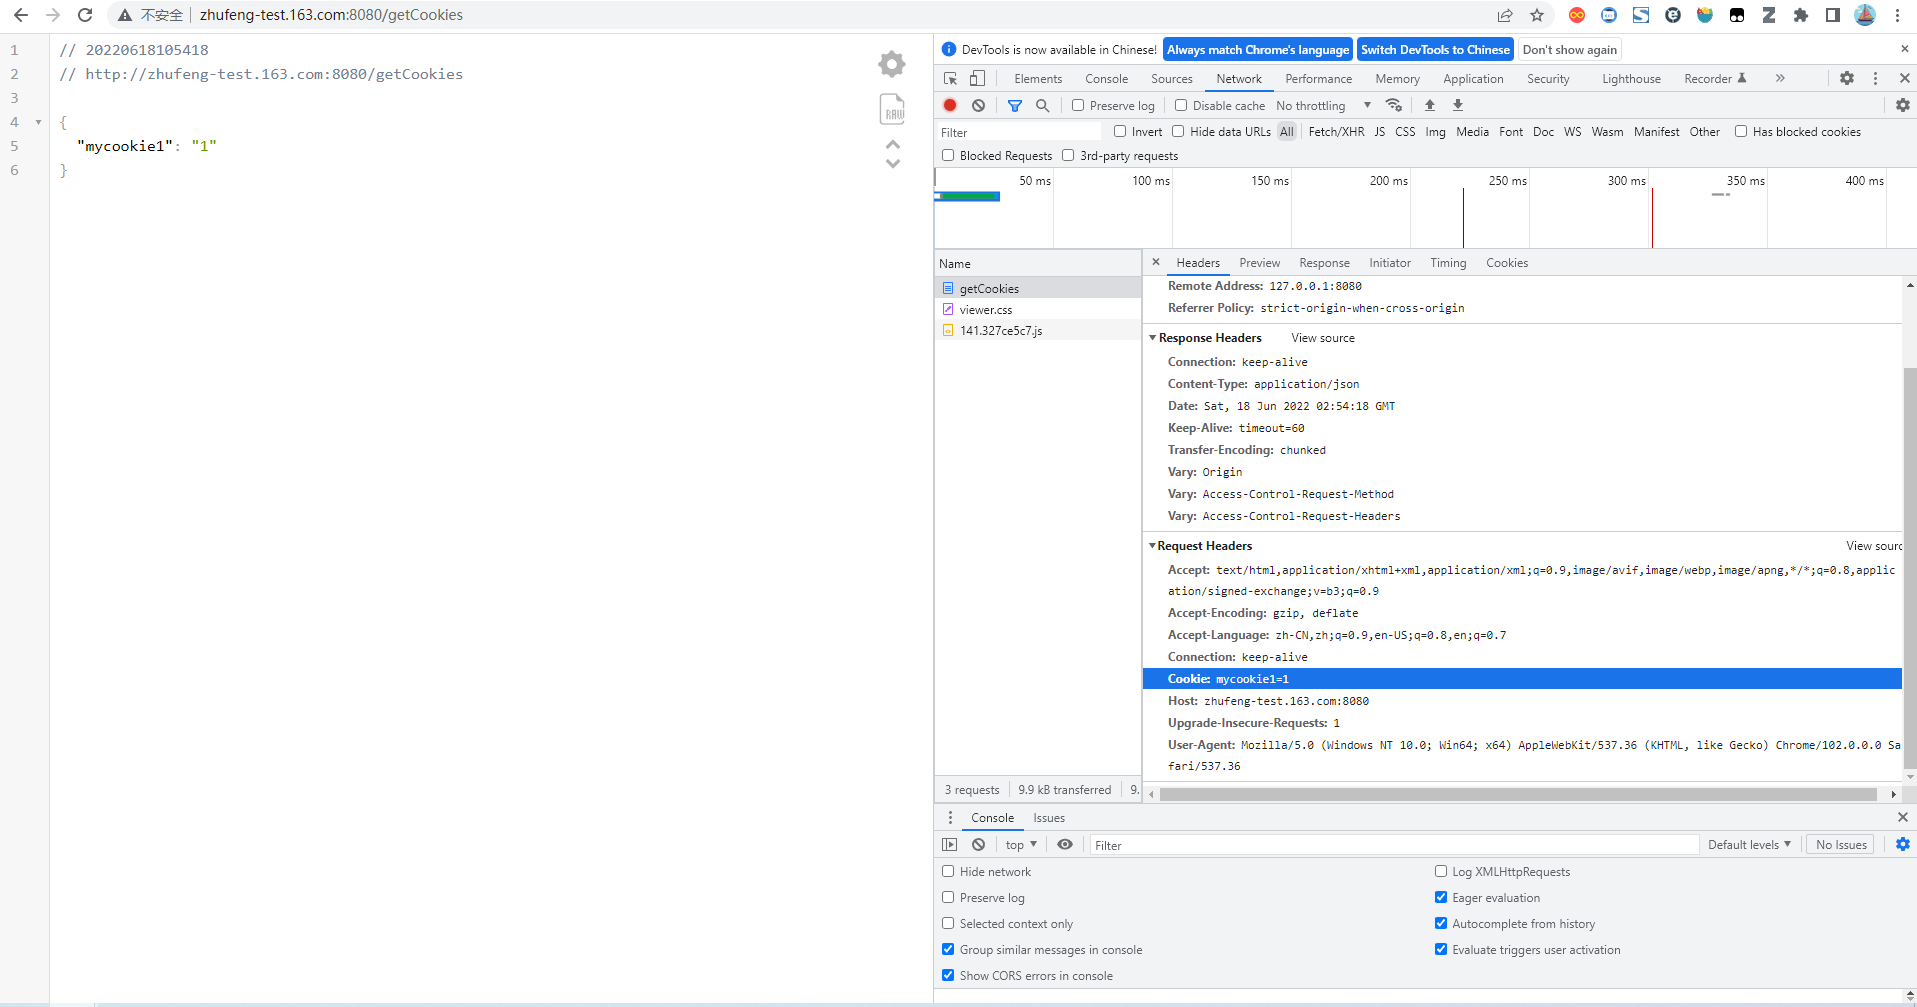Open drawer three-dot menu beside Console
The image size is (1917, 1007).
pos(950,817)
